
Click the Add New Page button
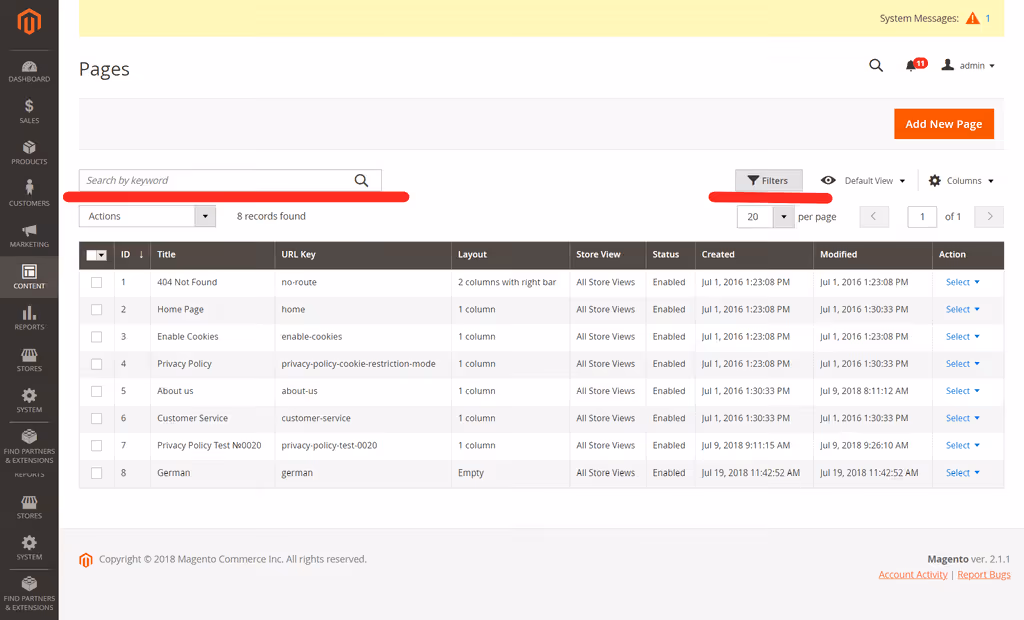tap(944, 124)
